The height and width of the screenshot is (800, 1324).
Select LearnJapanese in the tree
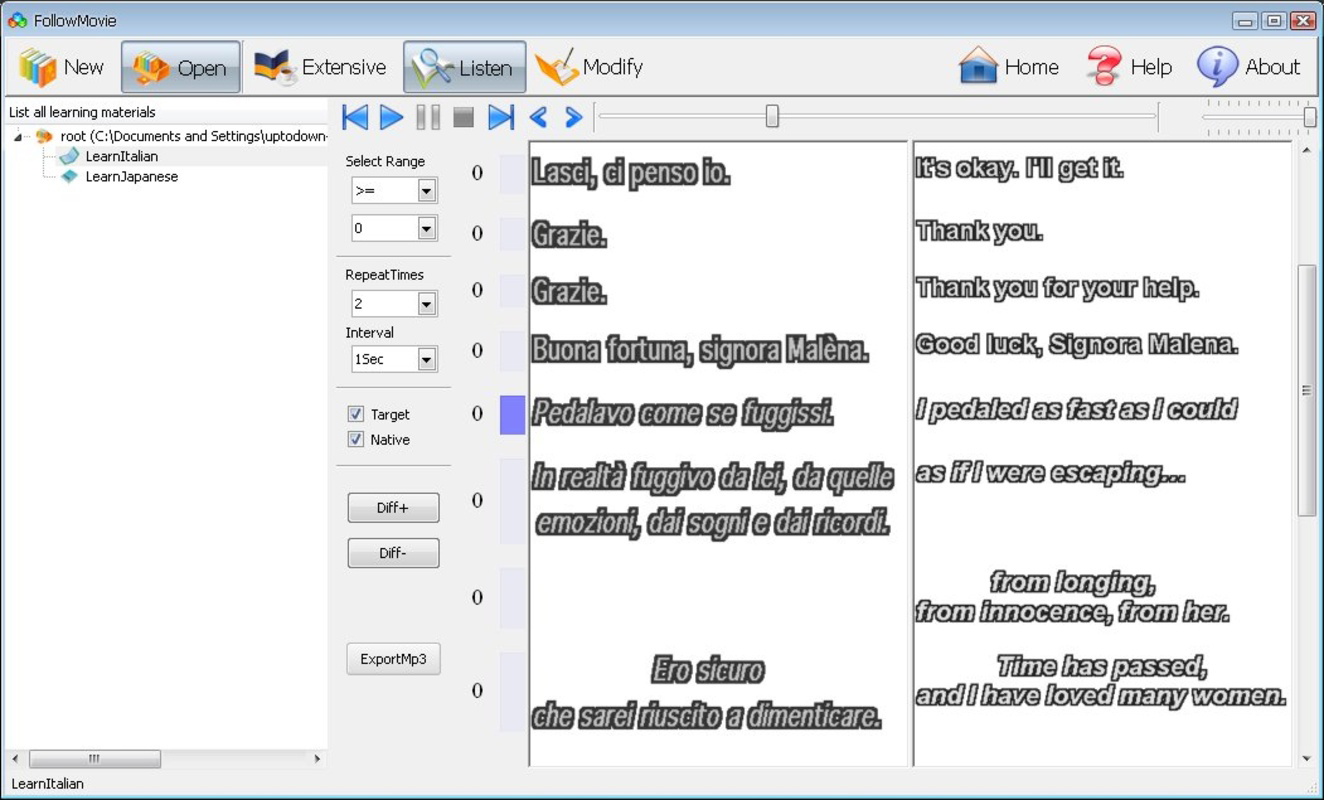pyautogui.click(x=131, y=176)
